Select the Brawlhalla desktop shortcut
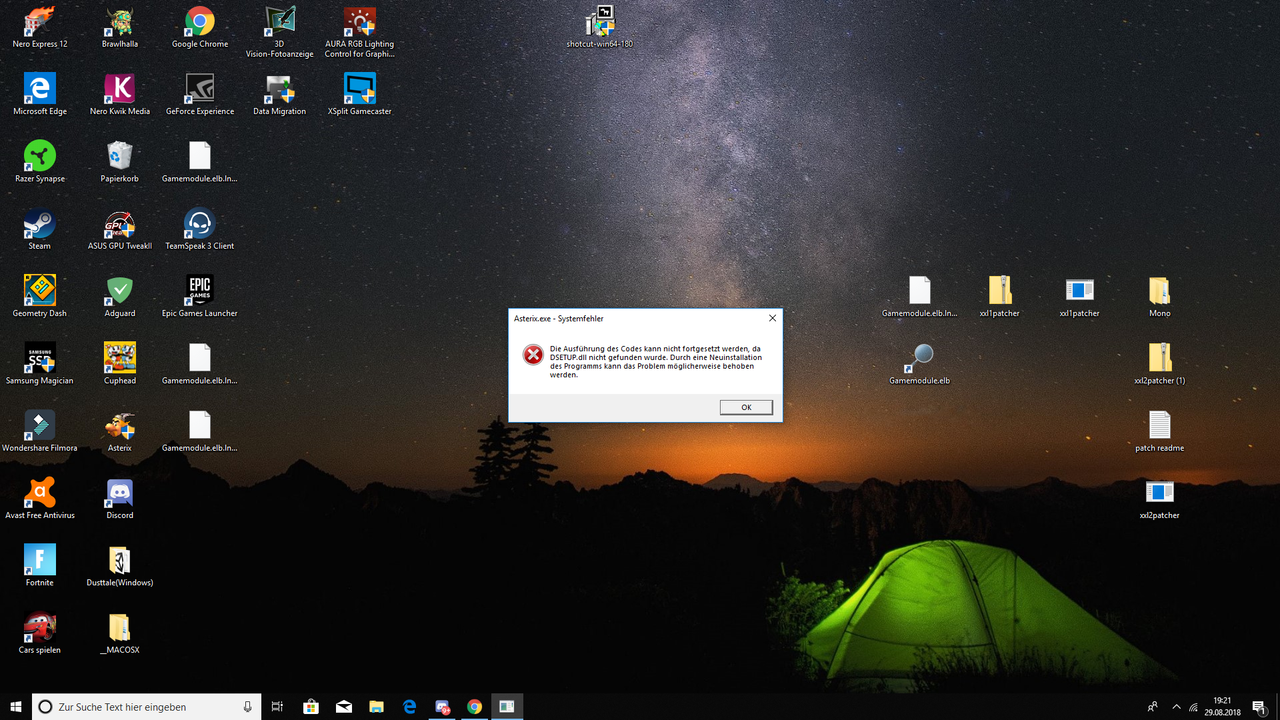Viewport: 1280px width, 720px height. (120, 26)
